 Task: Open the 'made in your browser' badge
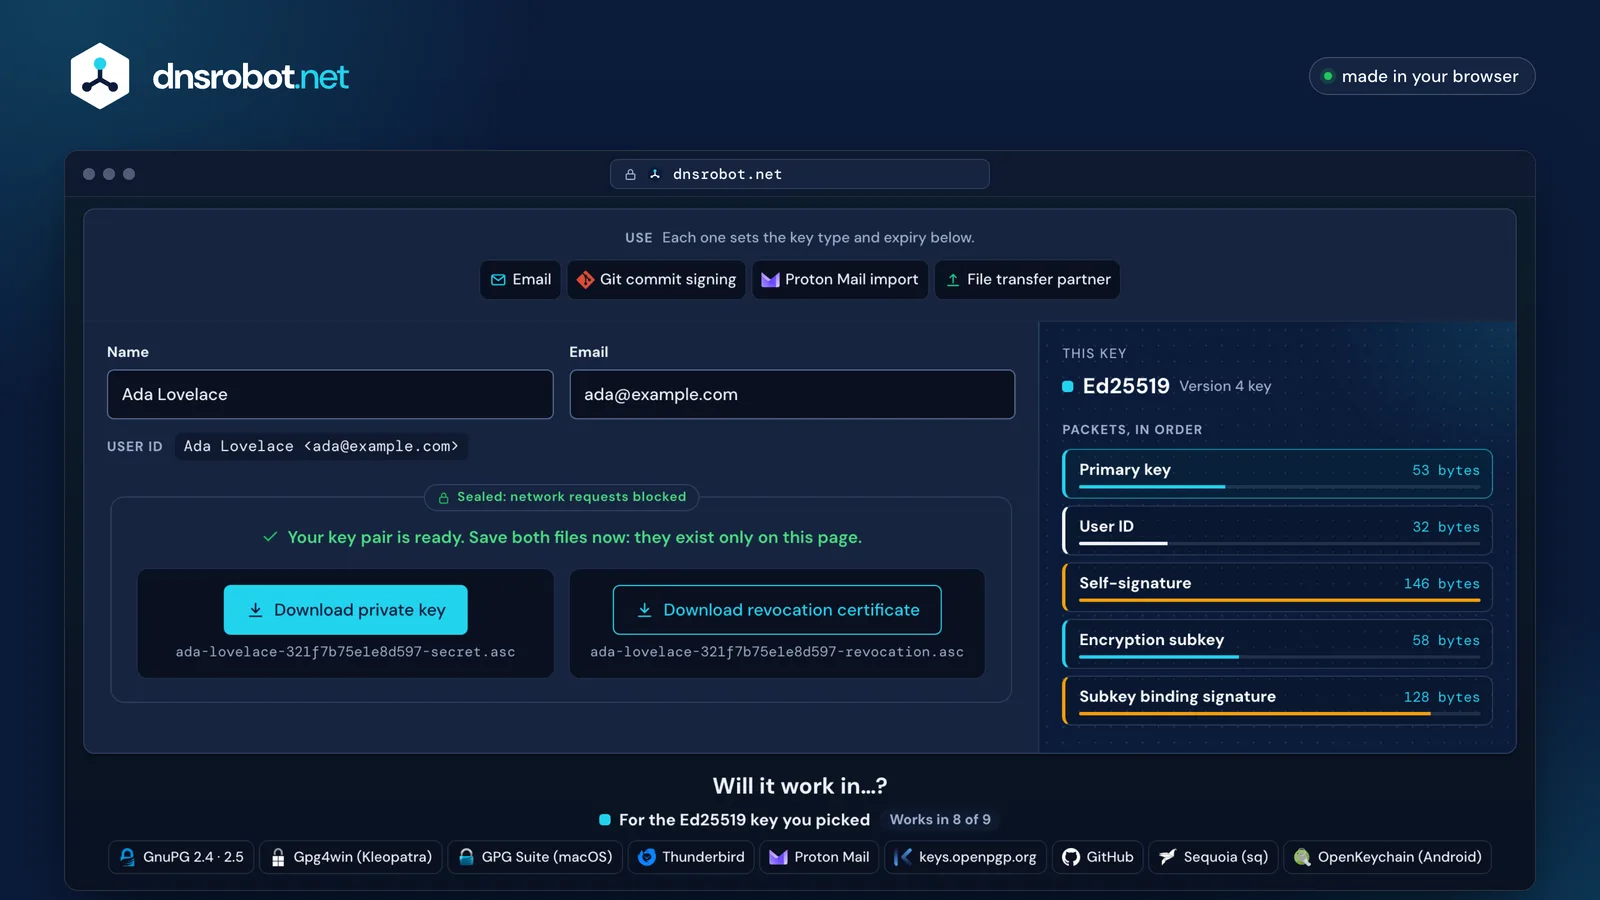click(x=1422, y=76)
